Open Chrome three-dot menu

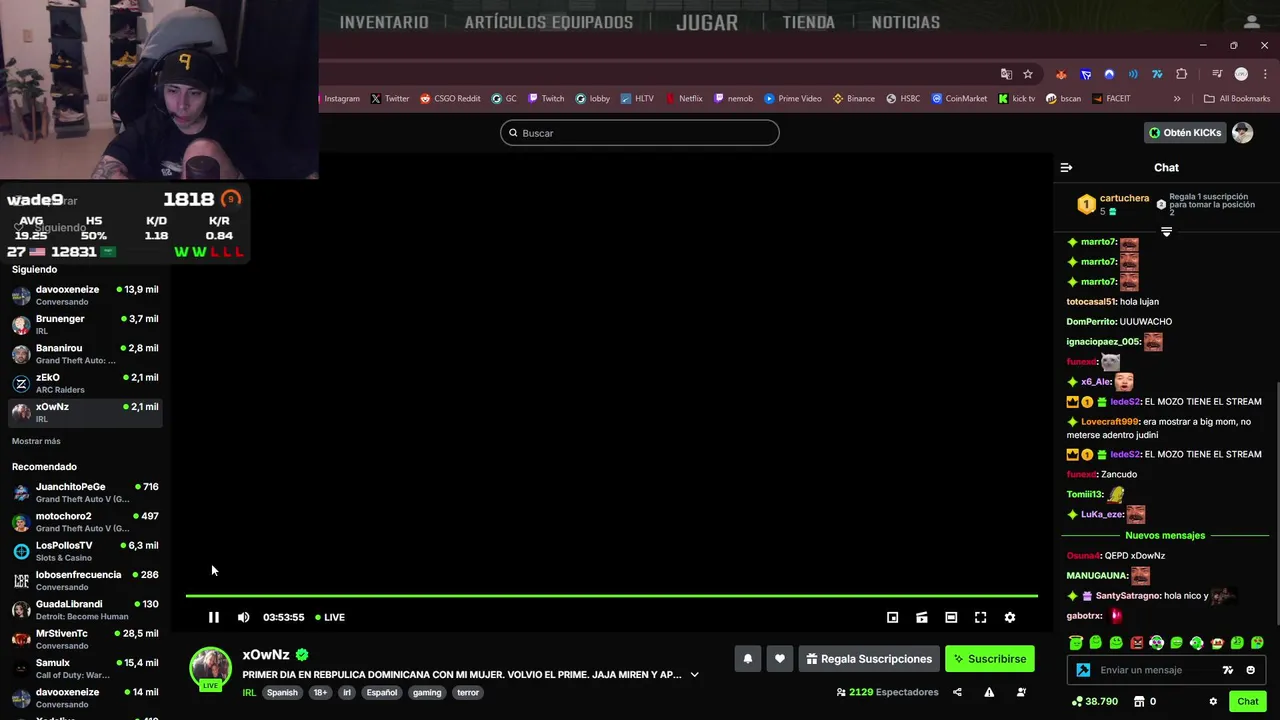coord(1264,74)
